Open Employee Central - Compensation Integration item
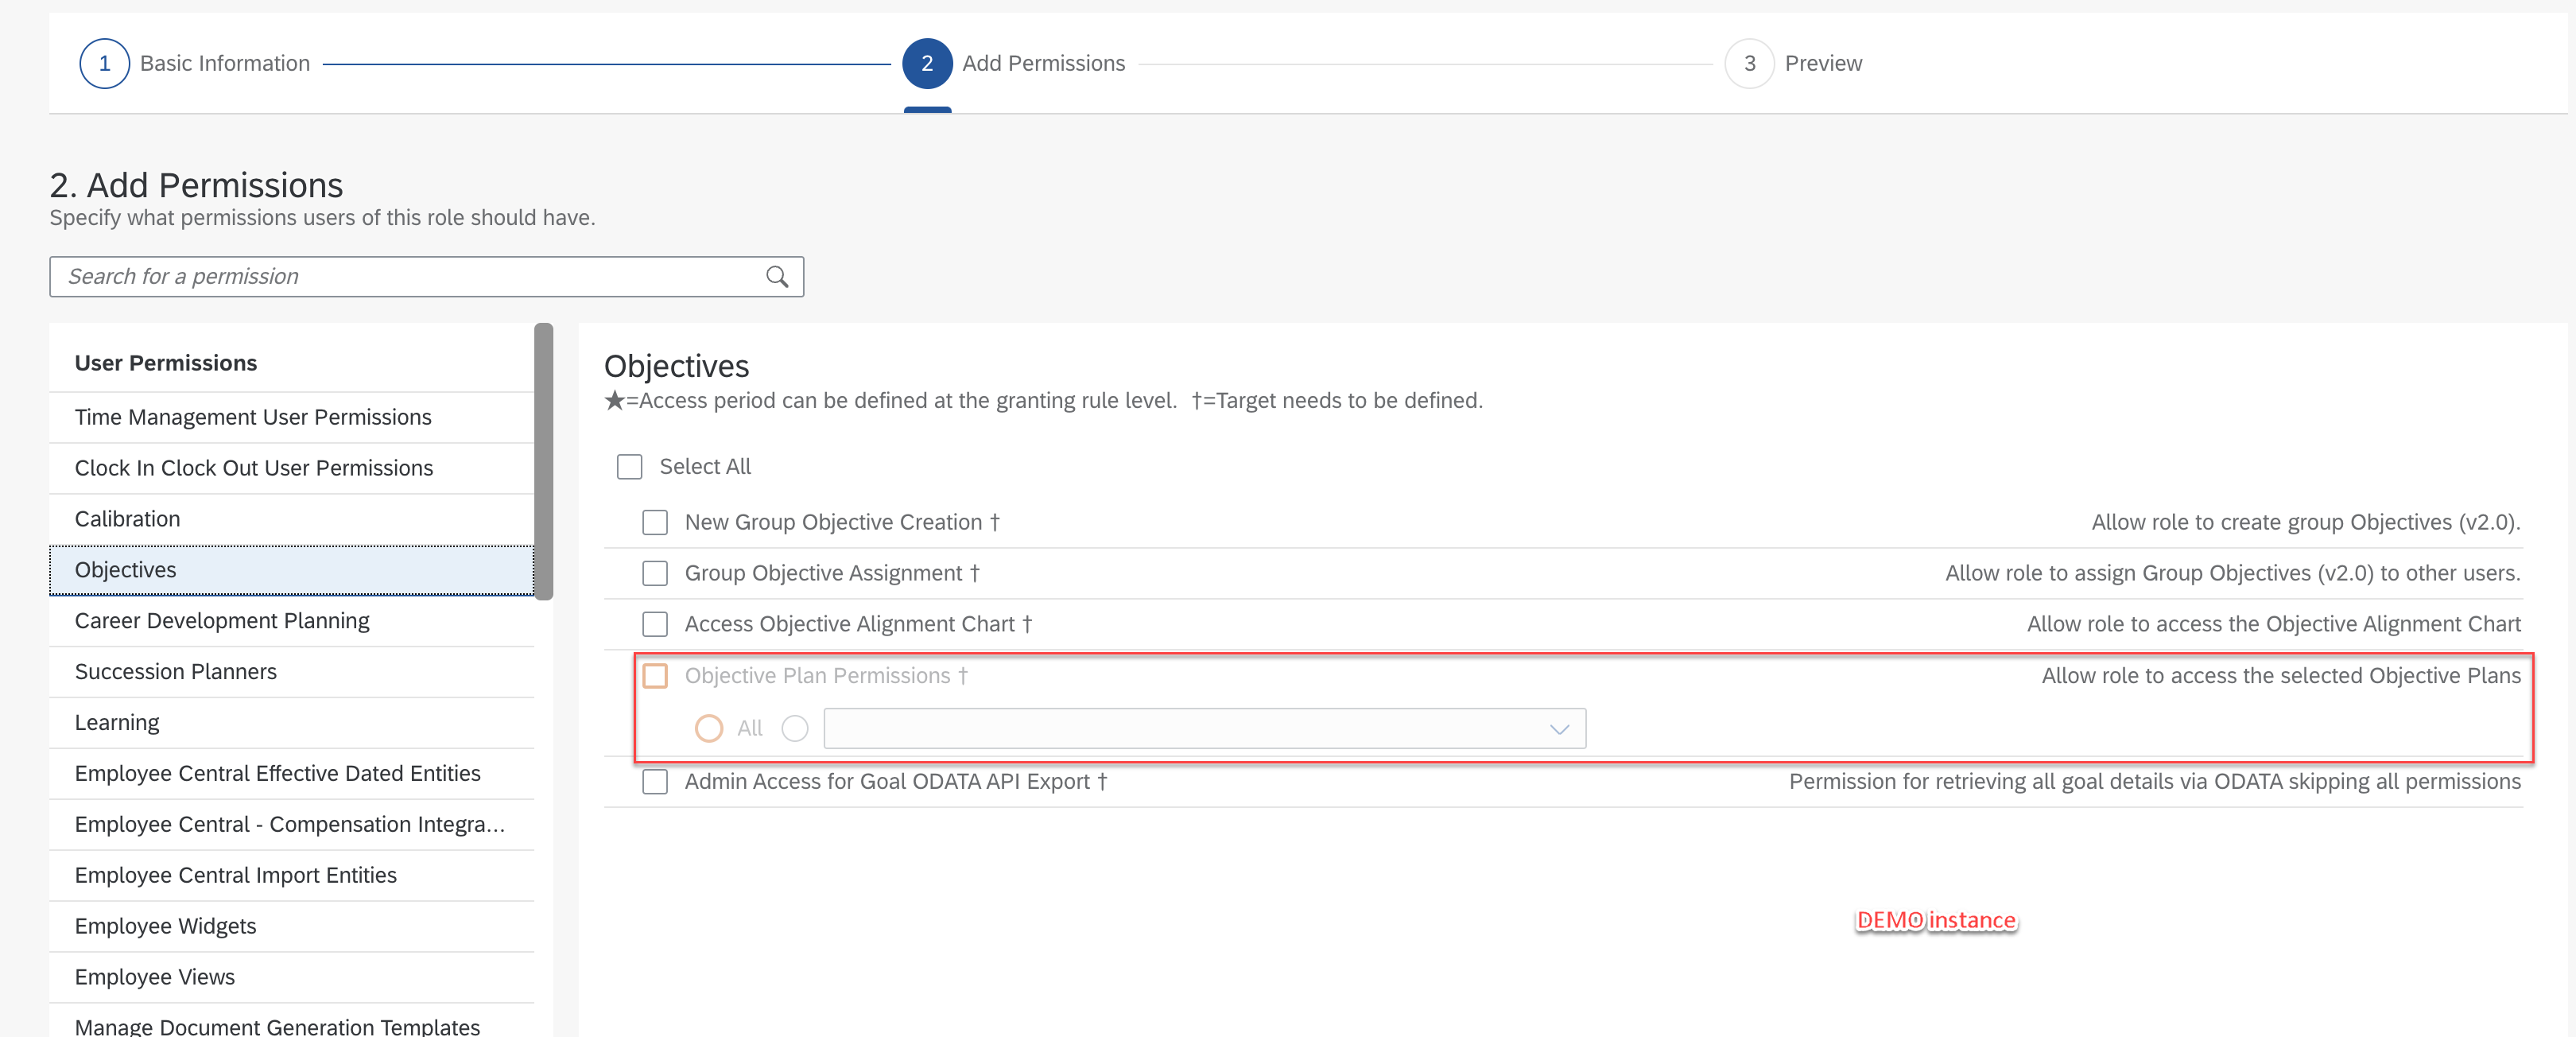Screen dimensions: 2576x1037 [x=291, y=826]
